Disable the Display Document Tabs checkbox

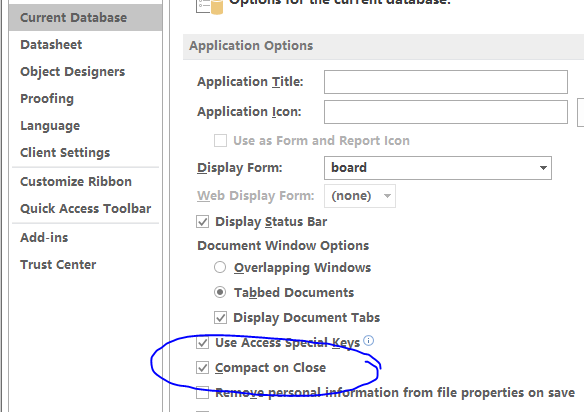point(220,317)
